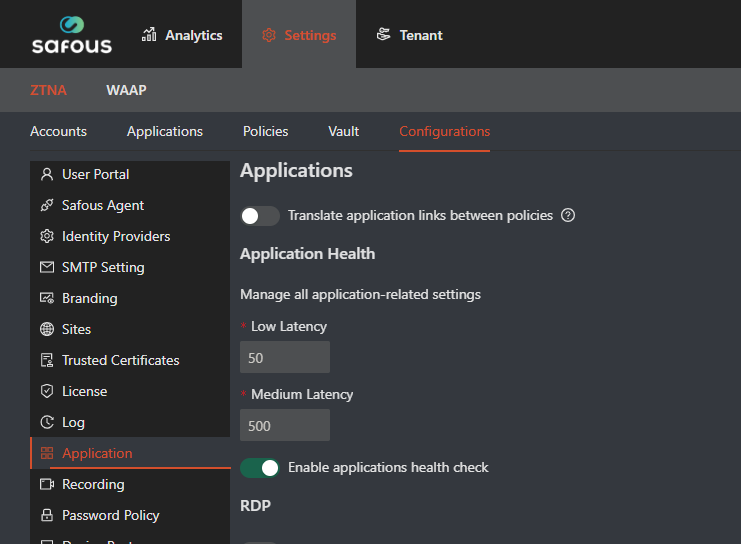The height and width of the screenshot is (544, 741).
Task: Enable Translate application links between policies
Action: 260,216
